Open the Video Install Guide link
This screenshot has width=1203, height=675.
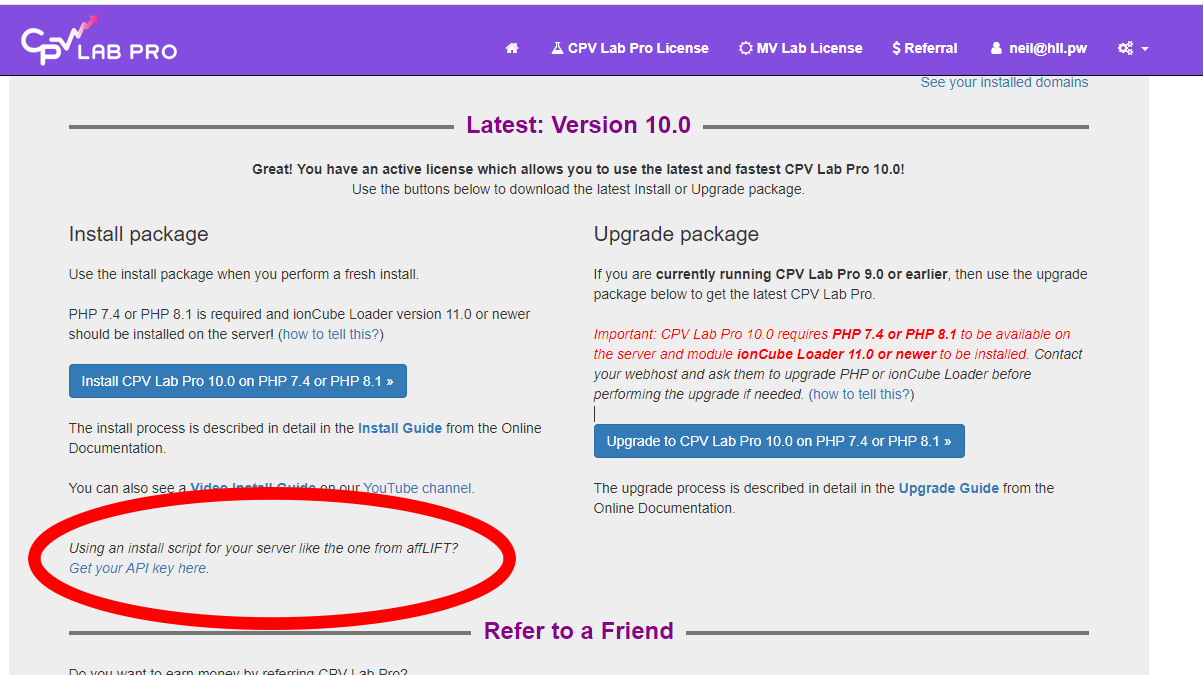point(253,488)
